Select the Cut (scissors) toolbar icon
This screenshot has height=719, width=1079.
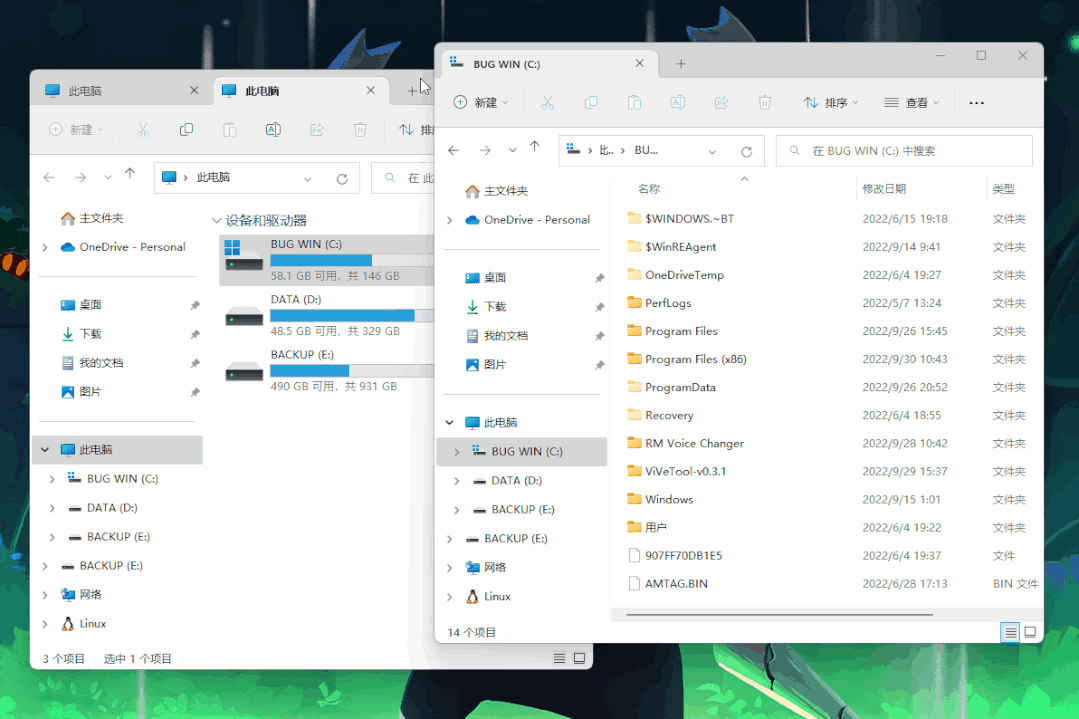click(547, 102)
